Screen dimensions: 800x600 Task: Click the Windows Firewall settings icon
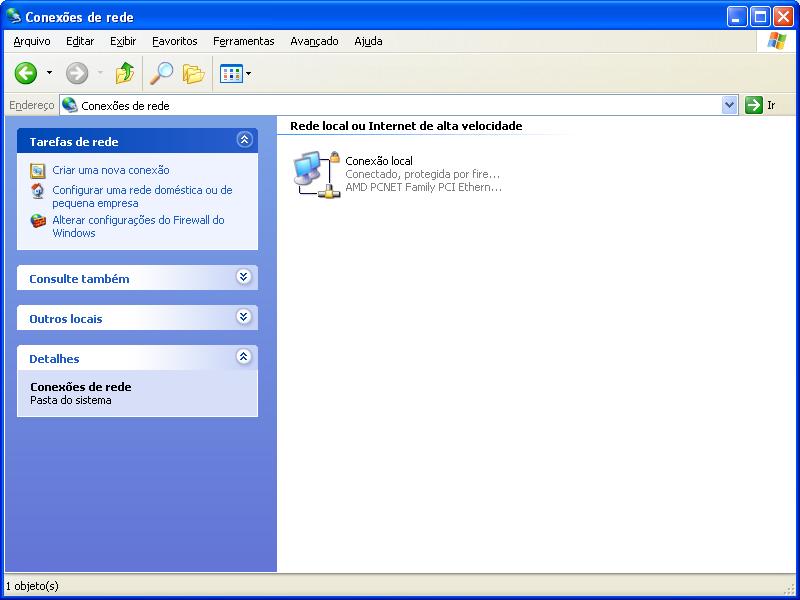(38, 221)
